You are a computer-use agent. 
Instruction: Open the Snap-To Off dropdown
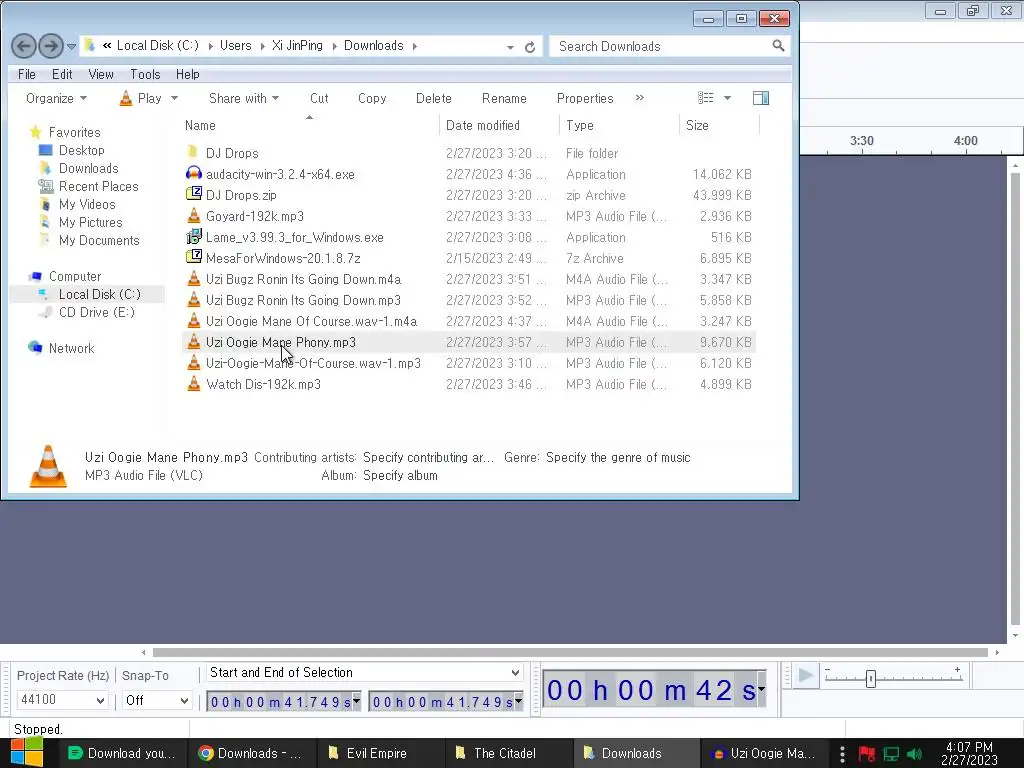[157, 700]
